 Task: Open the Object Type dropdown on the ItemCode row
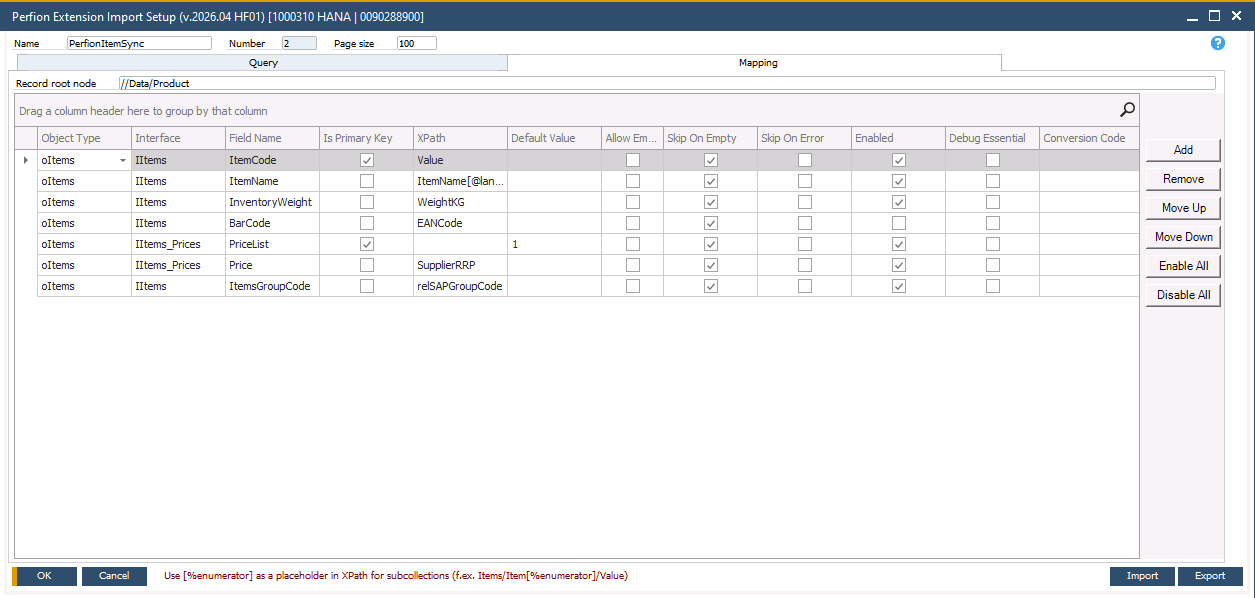(122, 160)
